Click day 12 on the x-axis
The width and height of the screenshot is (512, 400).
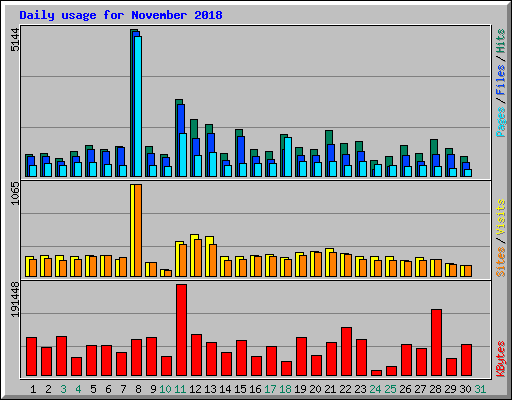(195, 389)
